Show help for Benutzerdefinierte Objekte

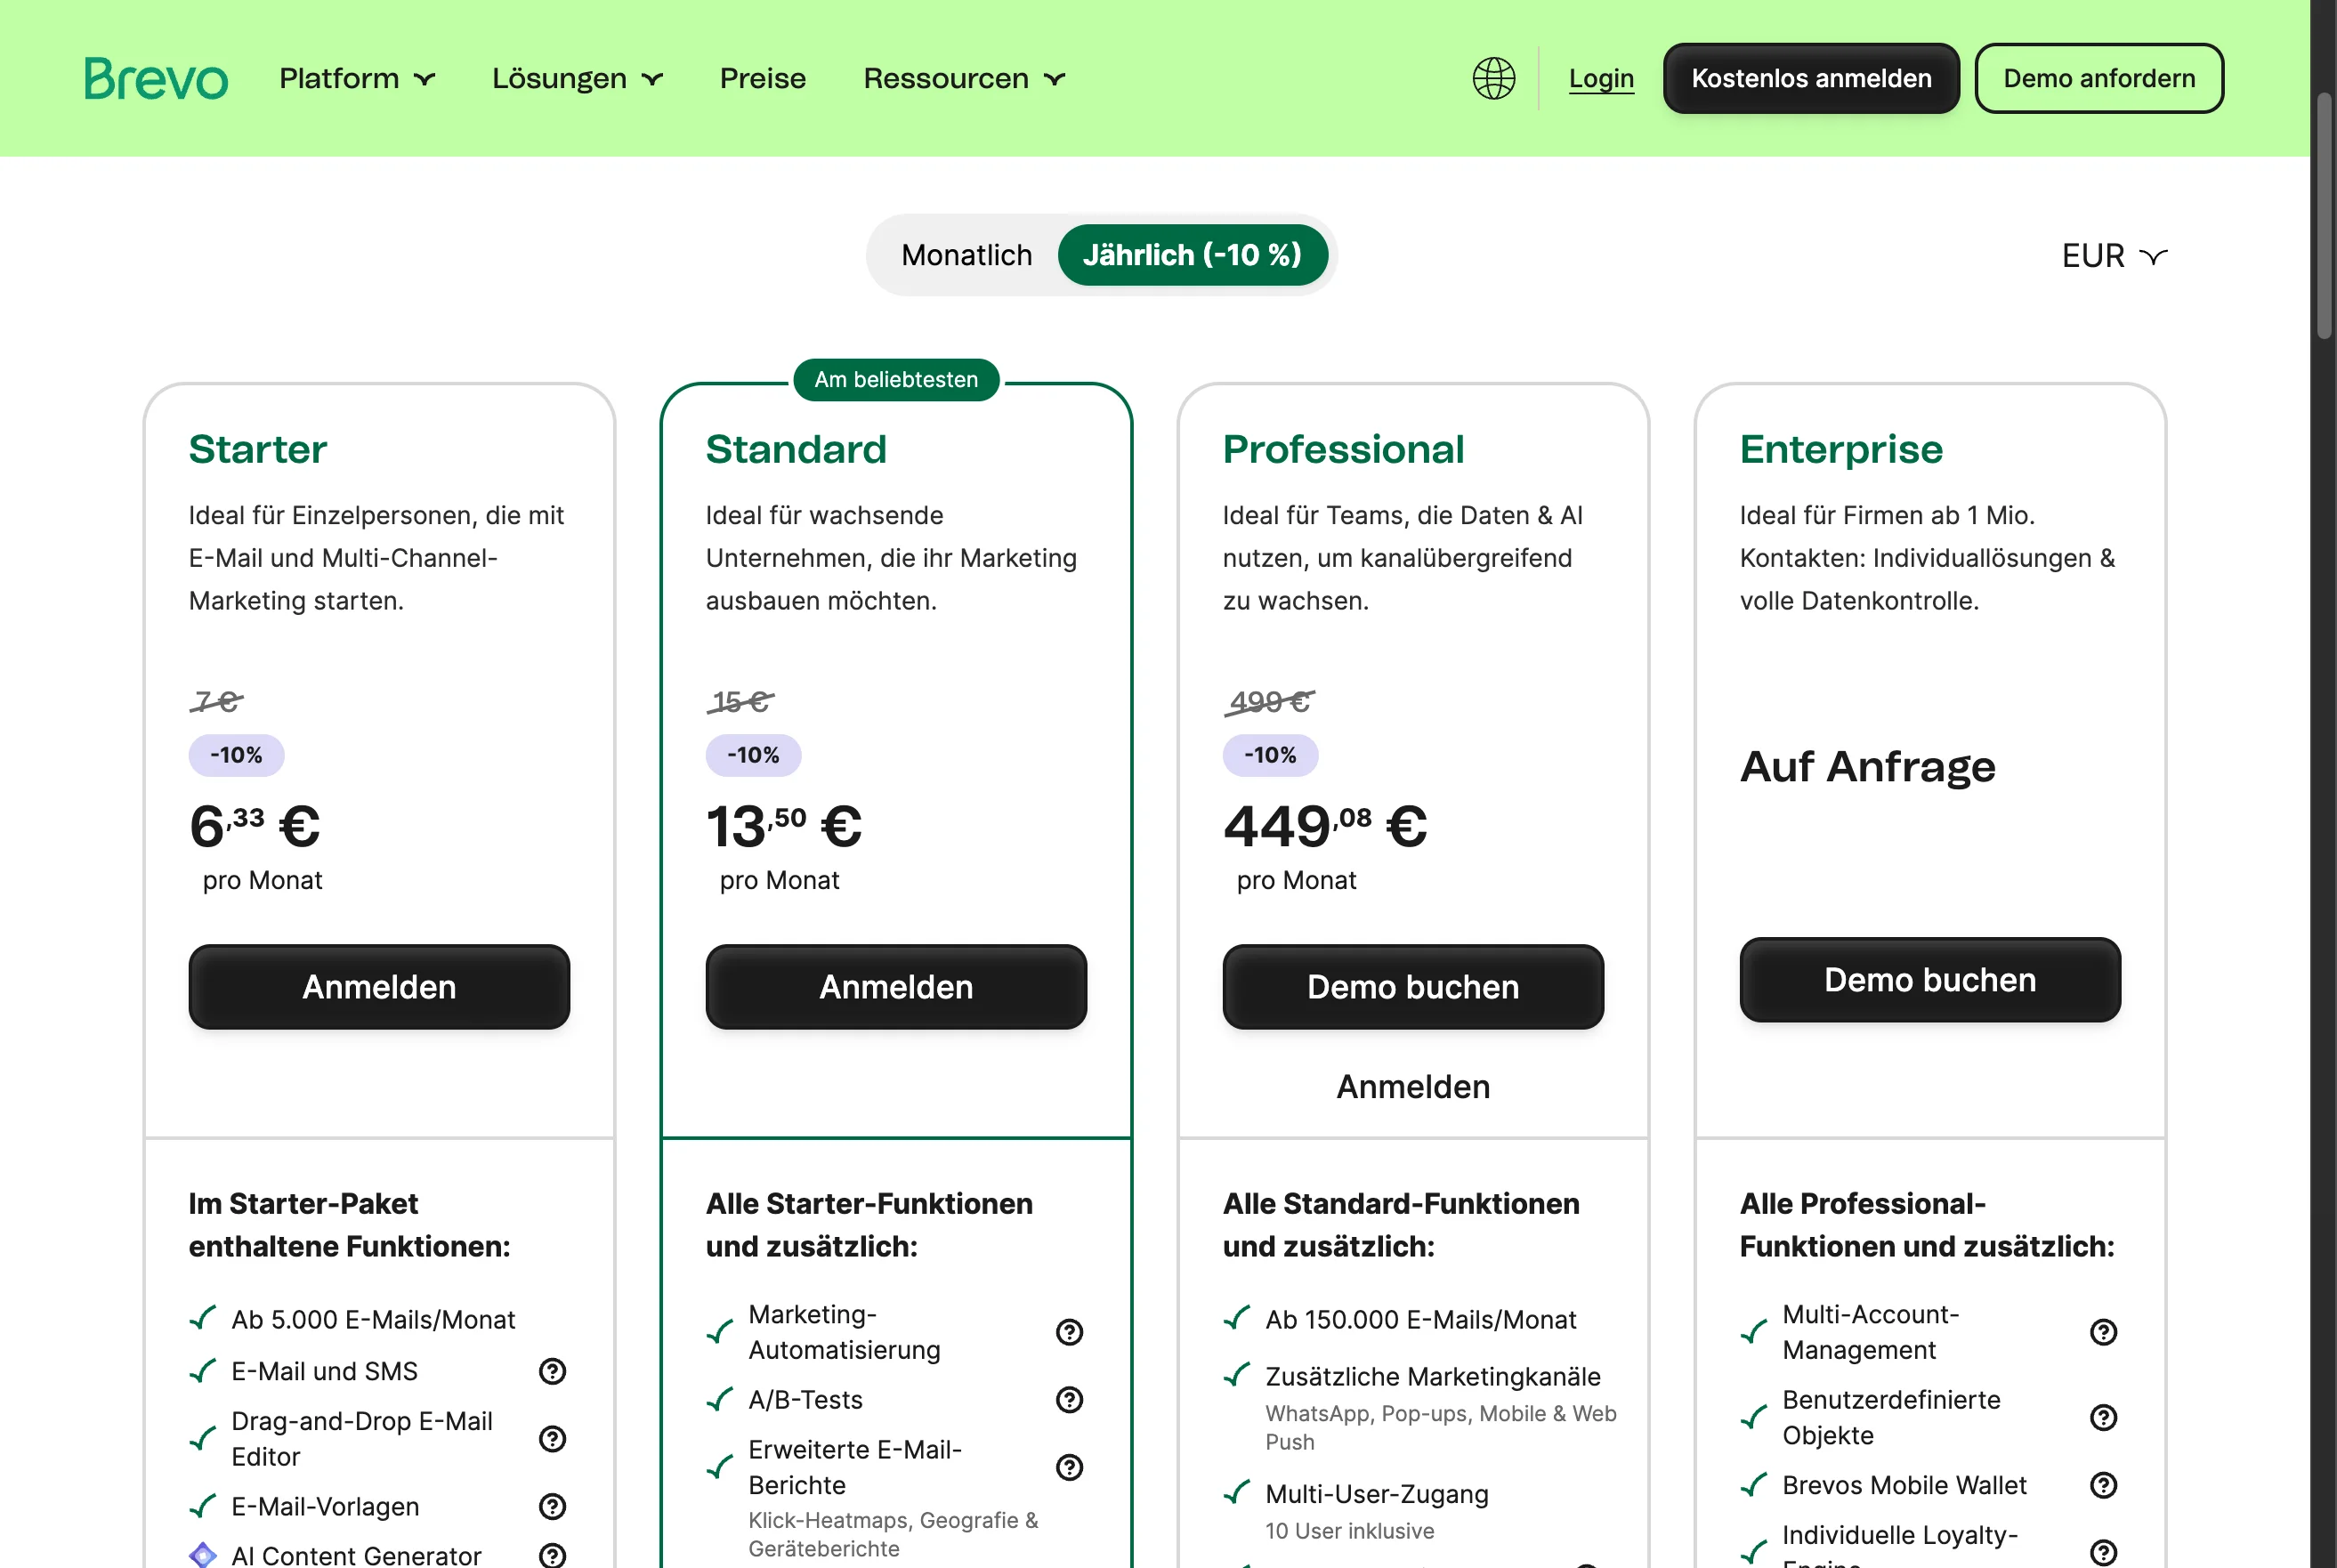(2103, 1417)
